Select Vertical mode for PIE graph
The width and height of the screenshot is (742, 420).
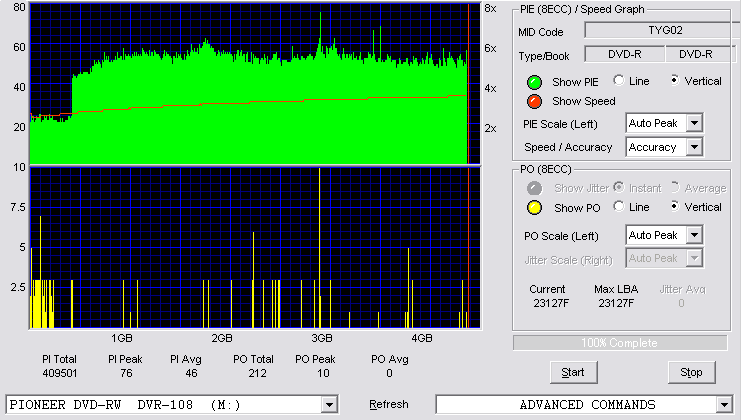click(x=674, y=80)
